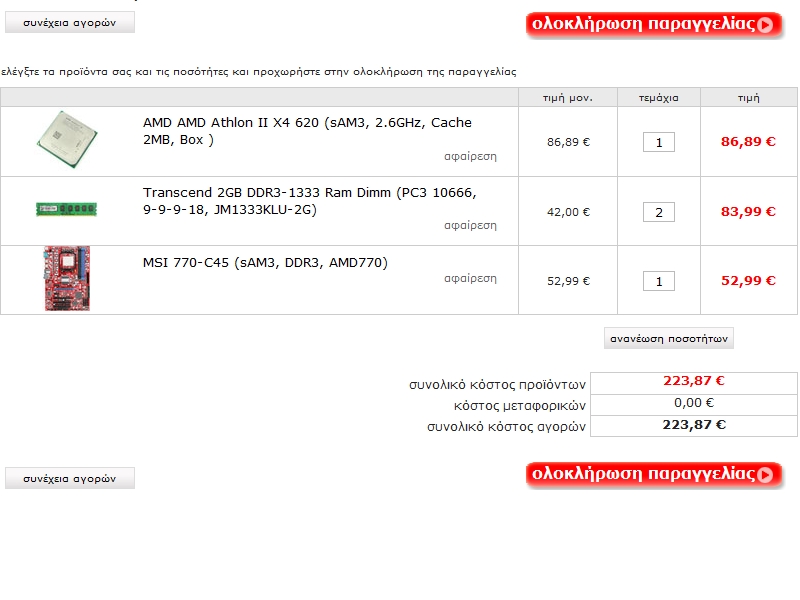Click the red row total '52,99 €'
This screenshot has width=800, height=600.
pyautogui.click(x=748, y=281)
